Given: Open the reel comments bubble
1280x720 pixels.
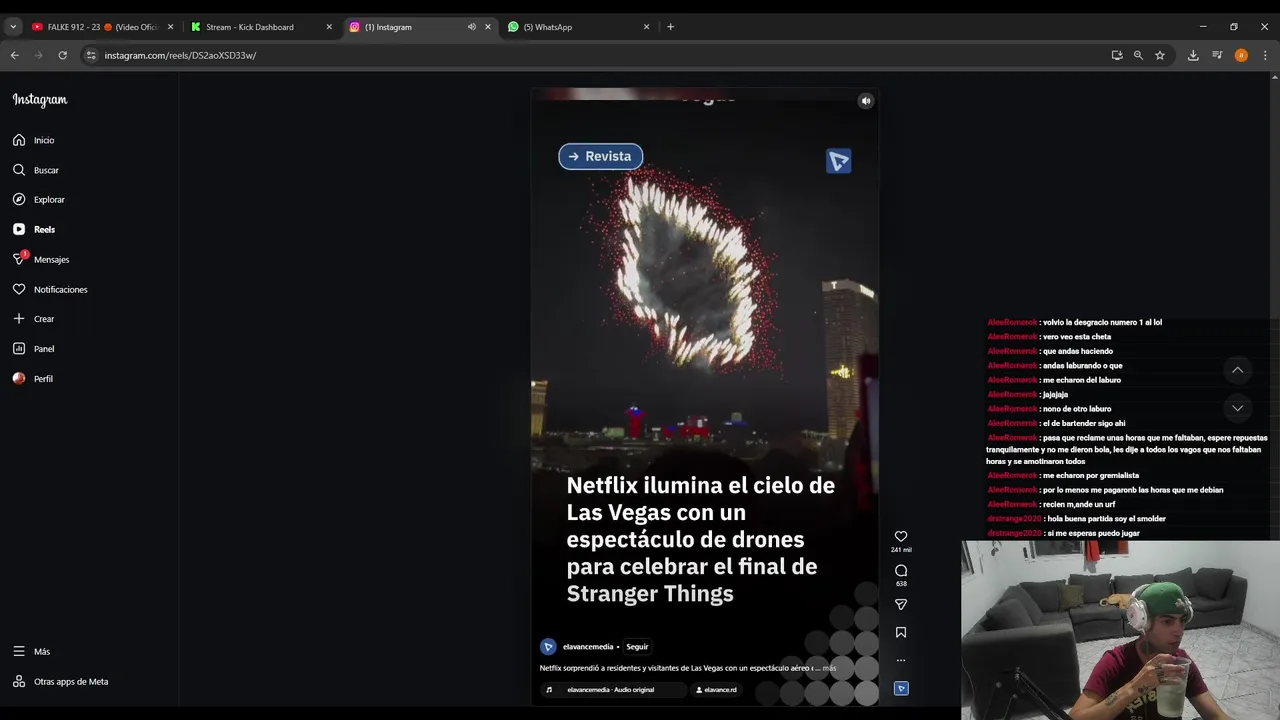Looking at the screenshot, I should [x=901, y=571].
